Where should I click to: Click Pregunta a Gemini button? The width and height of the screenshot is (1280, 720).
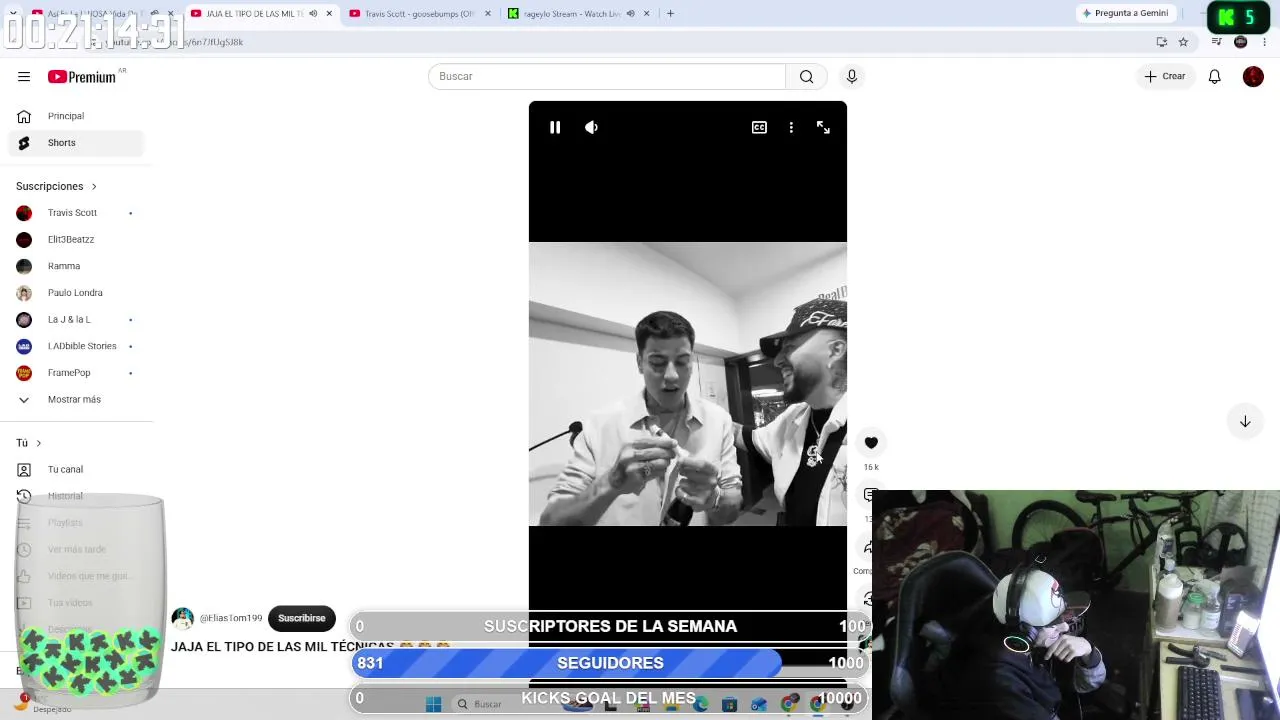(1125, 13)
